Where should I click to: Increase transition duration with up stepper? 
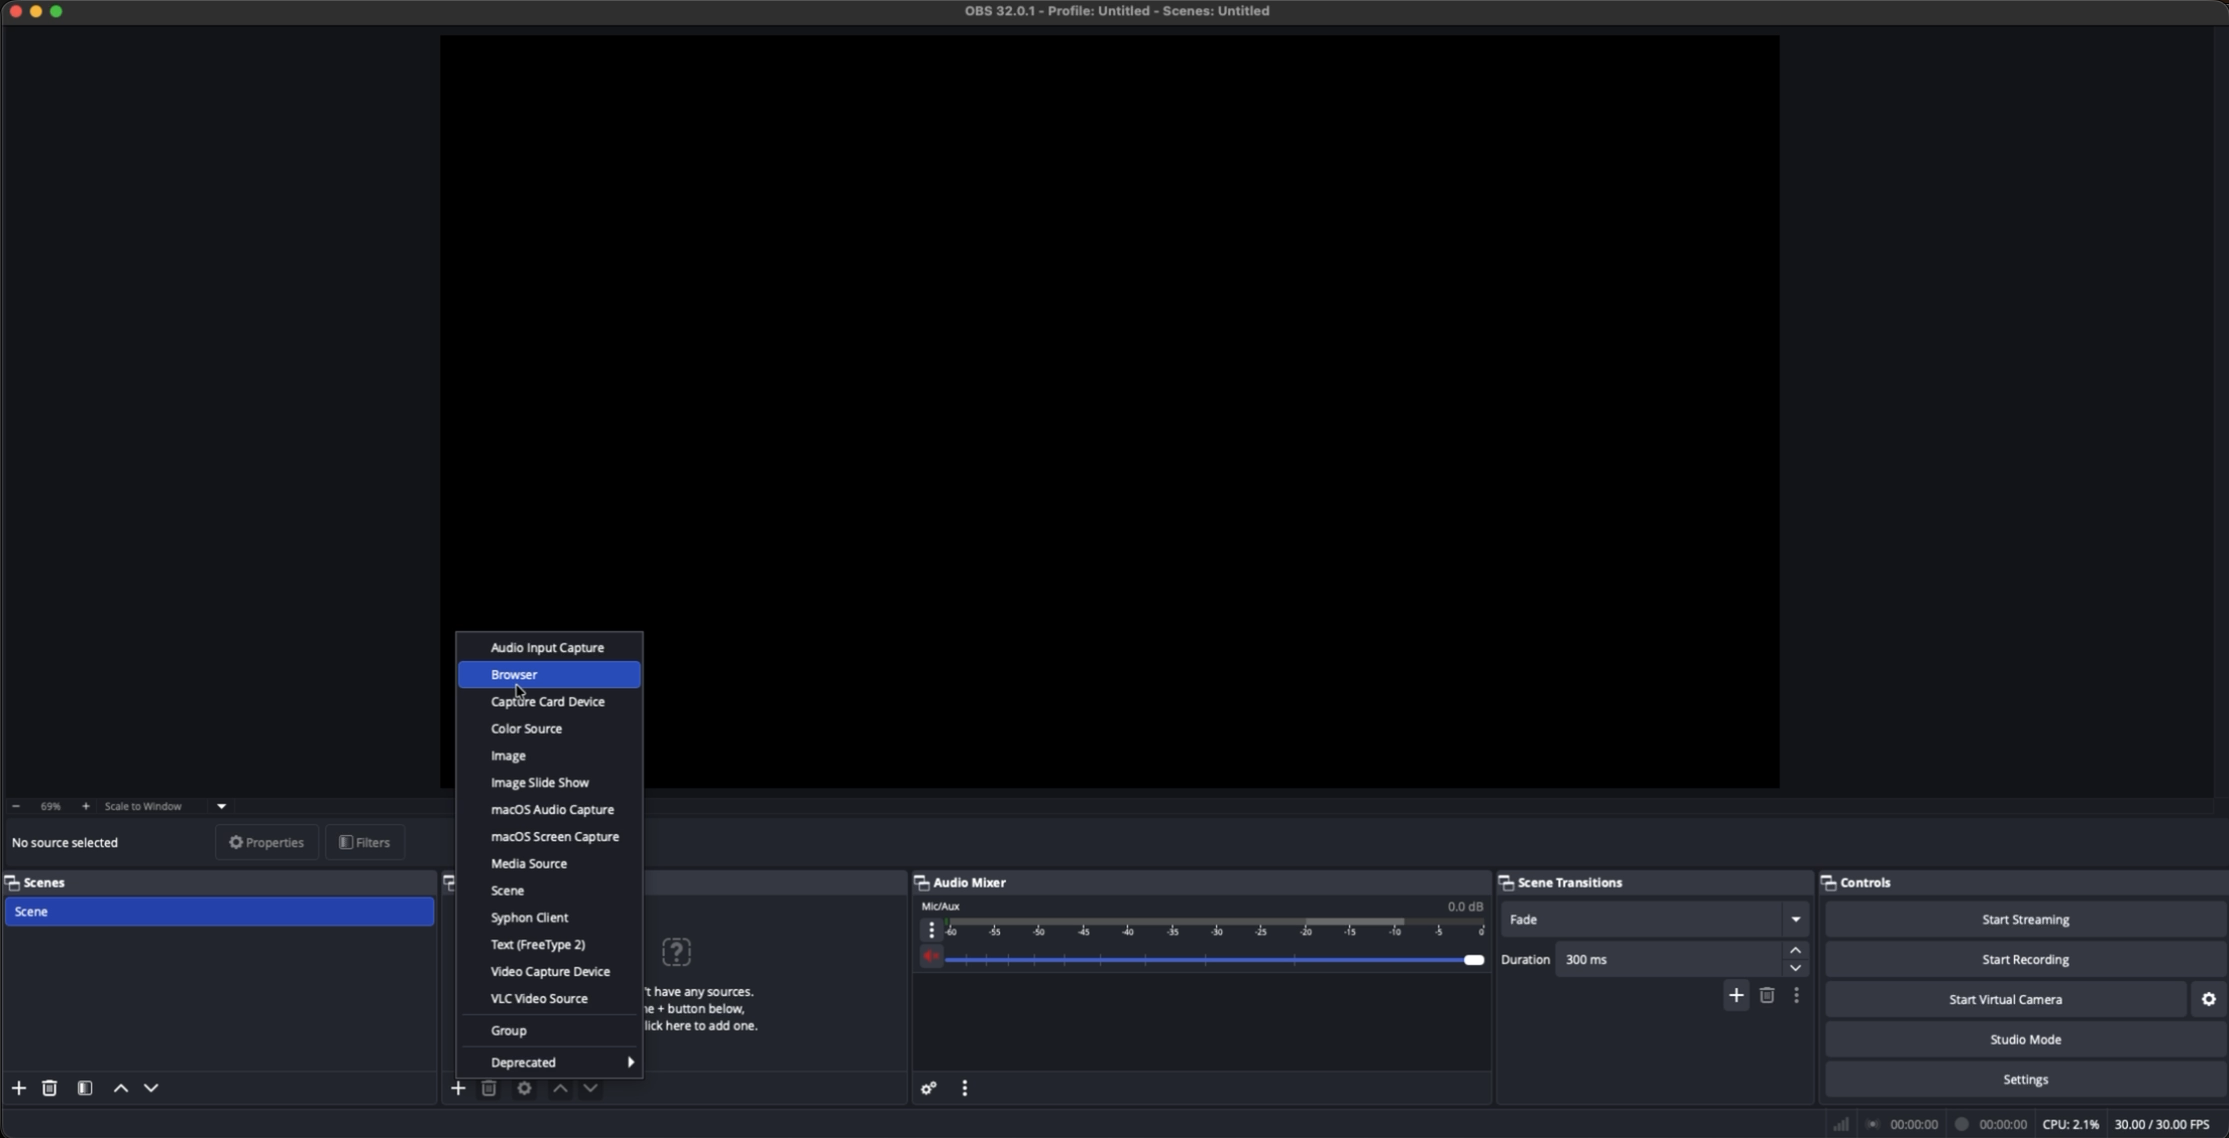point(1795,950)
